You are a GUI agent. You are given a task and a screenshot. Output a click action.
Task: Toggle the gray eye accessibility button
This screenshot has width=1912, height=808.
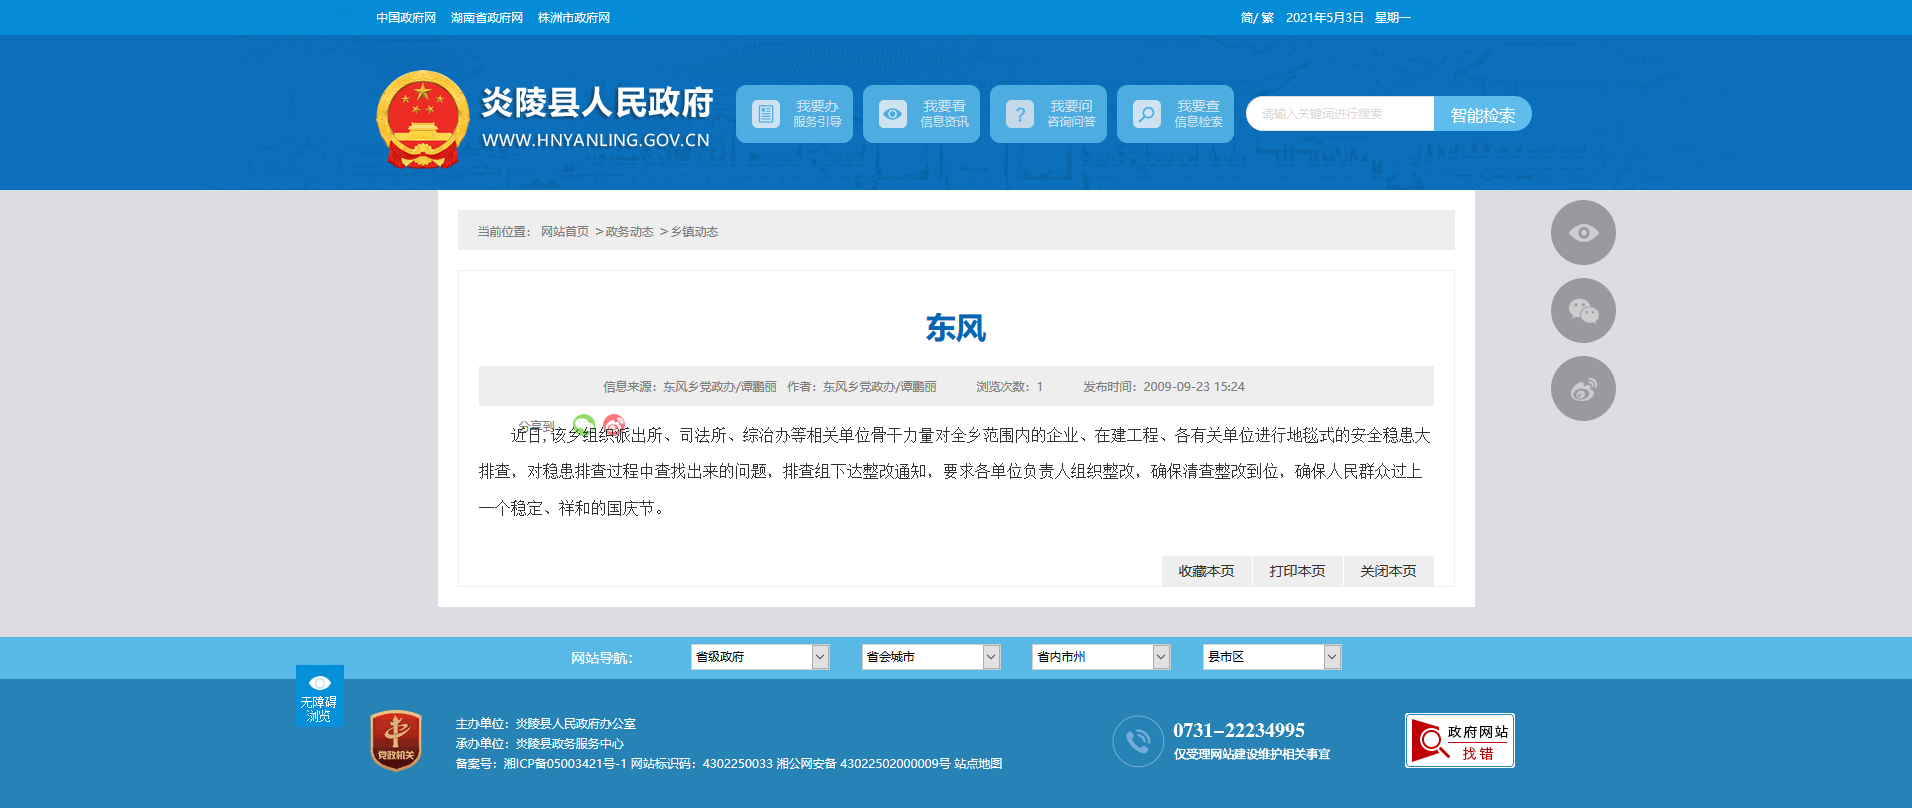[x=1582, y=233]
